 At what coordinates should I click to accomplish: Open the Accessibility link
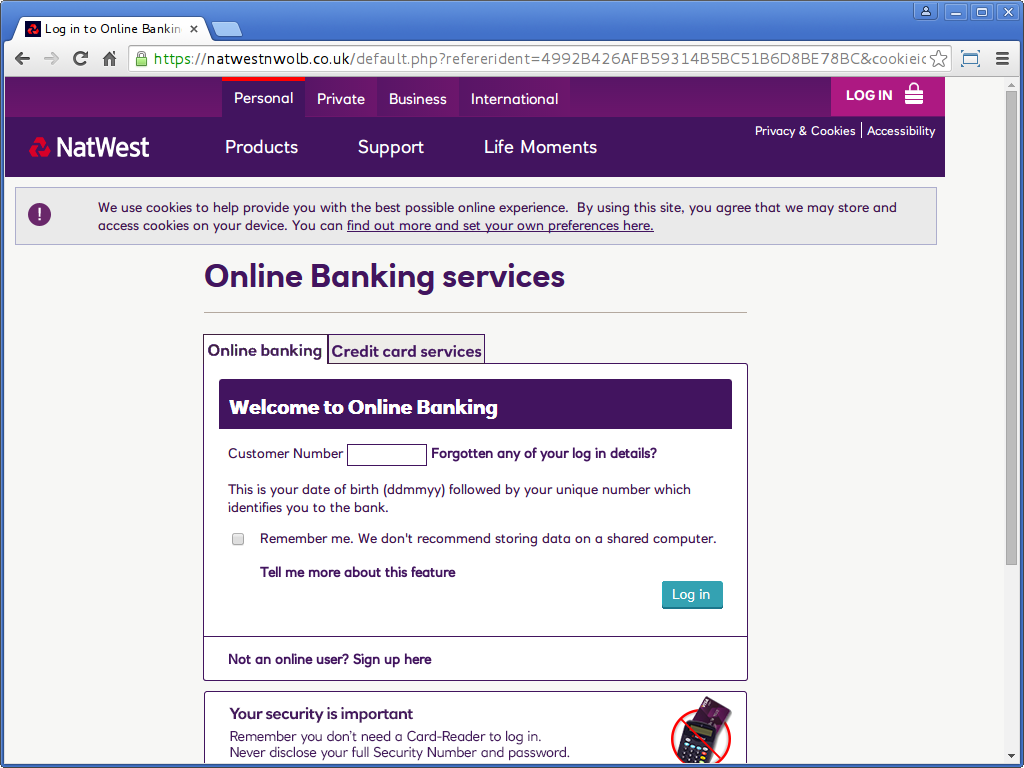click(901, 131)
